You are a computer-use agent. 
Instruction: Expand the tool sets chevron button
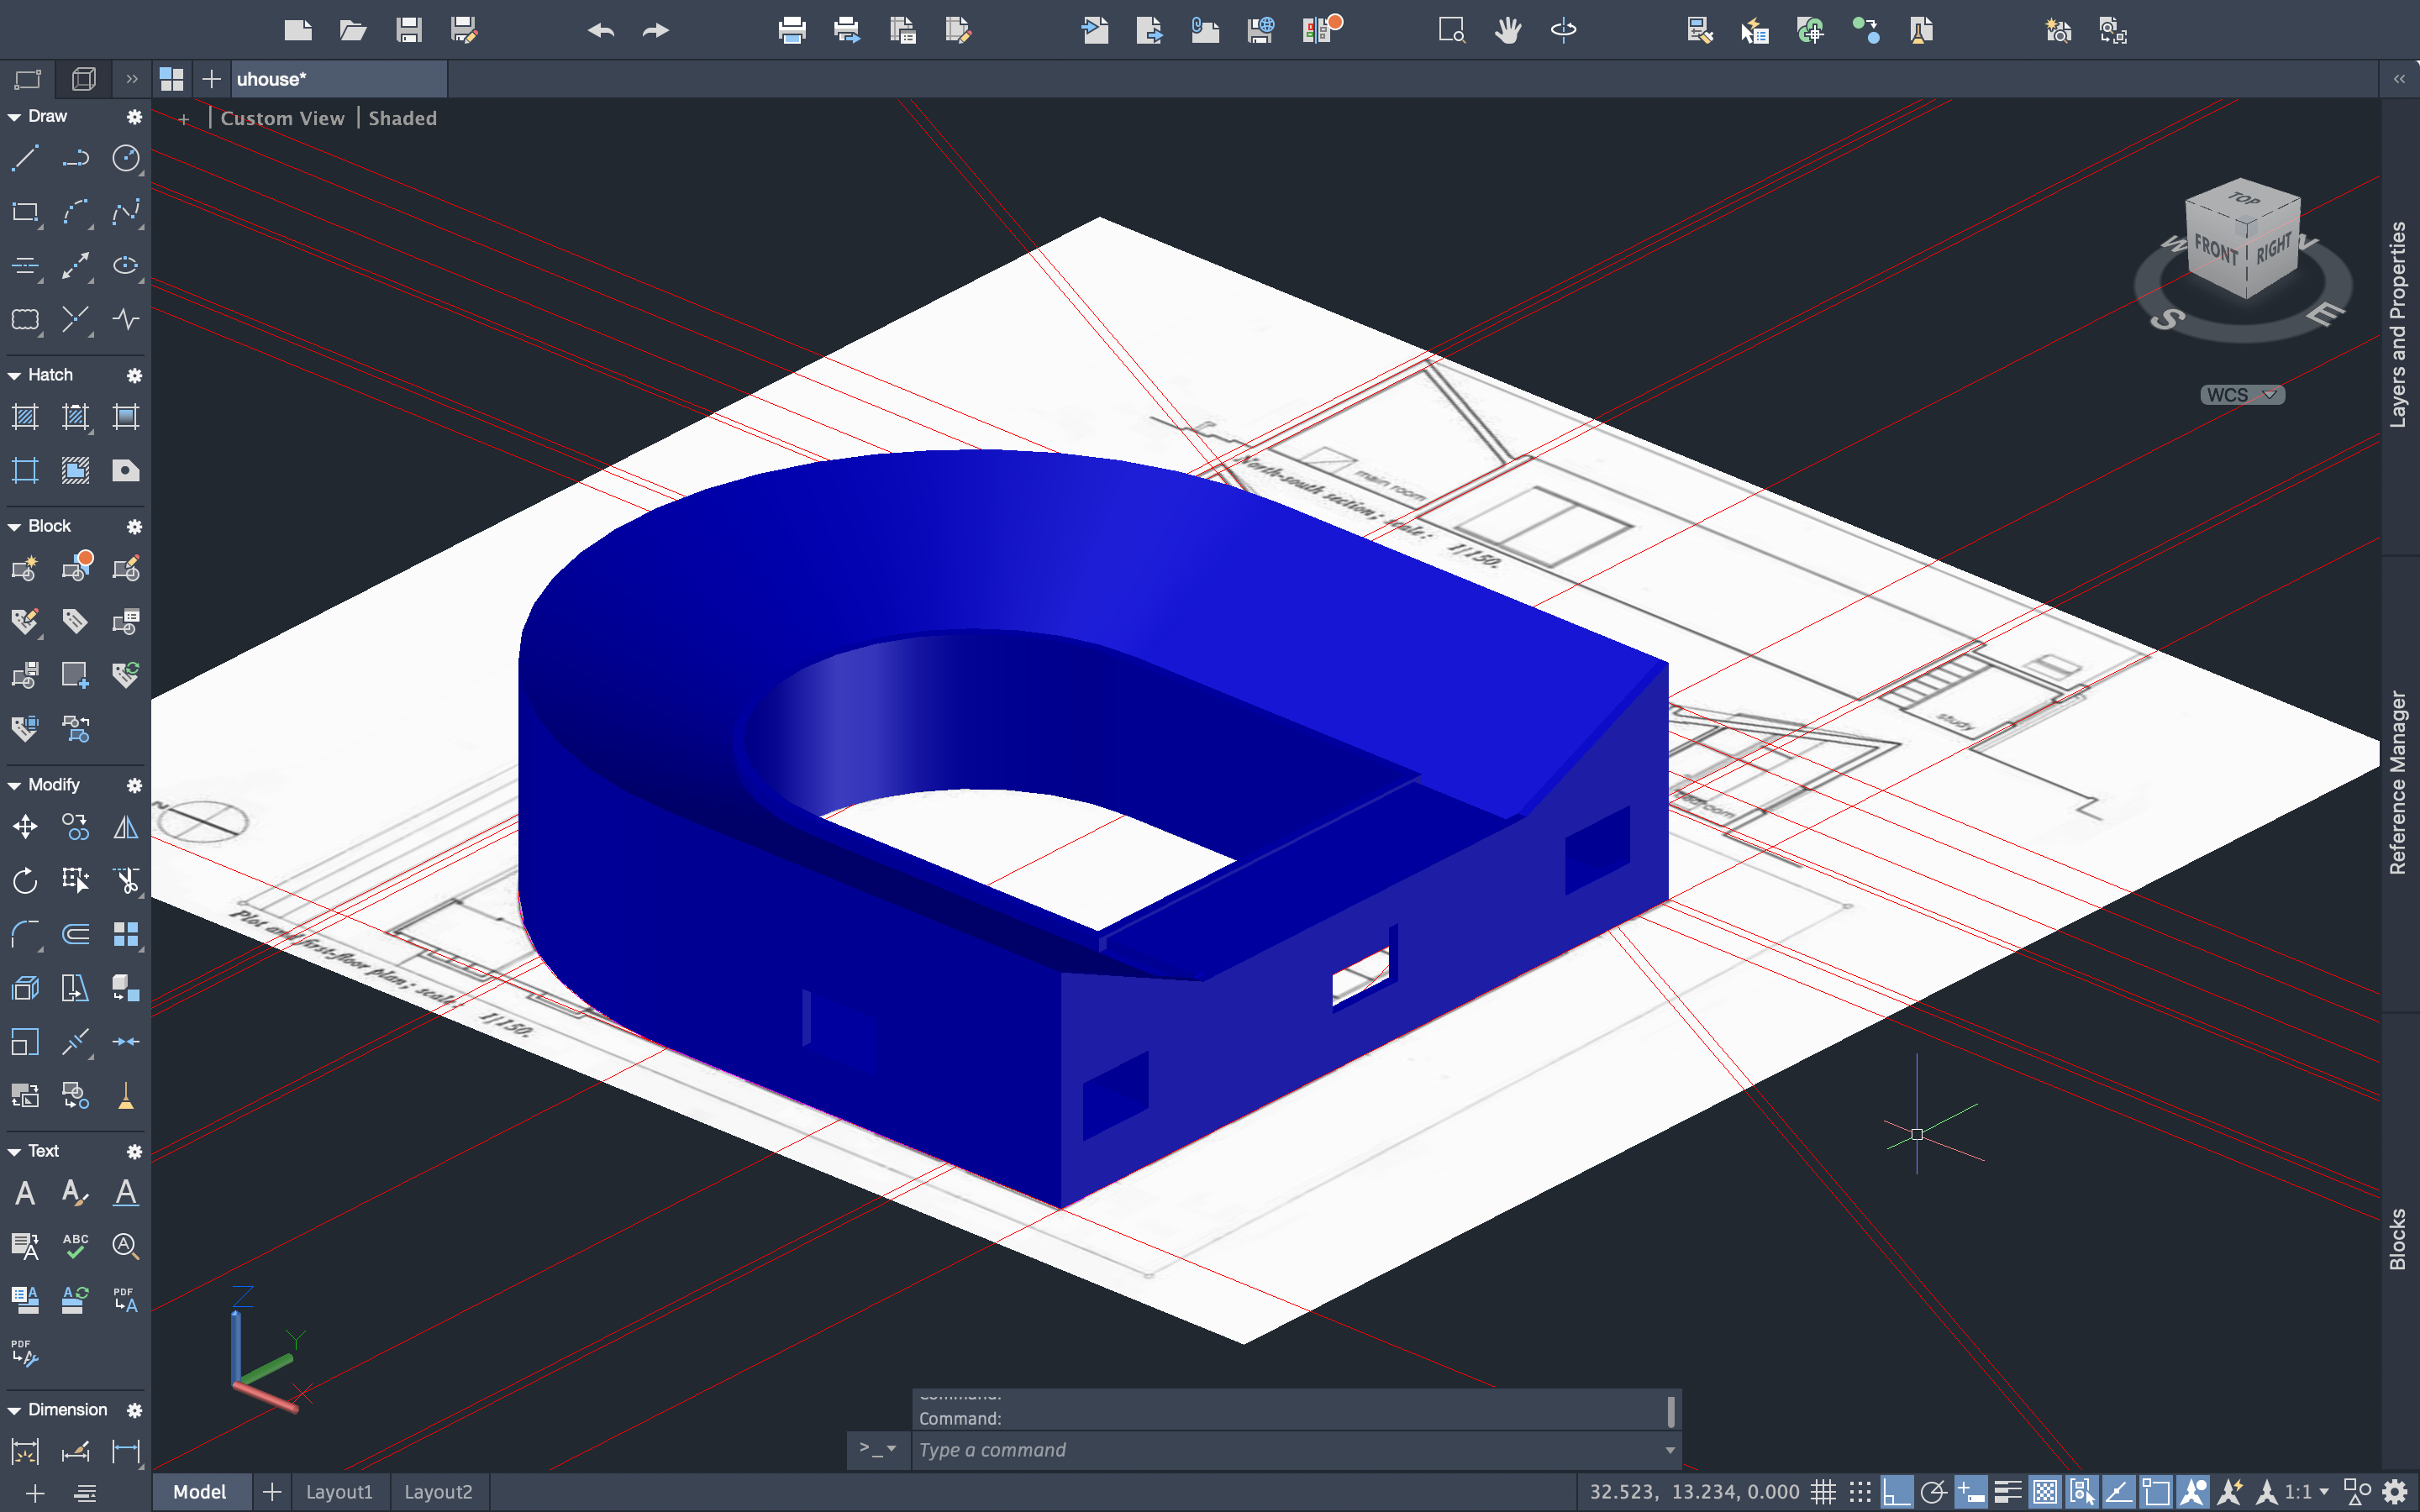point(132,79)
